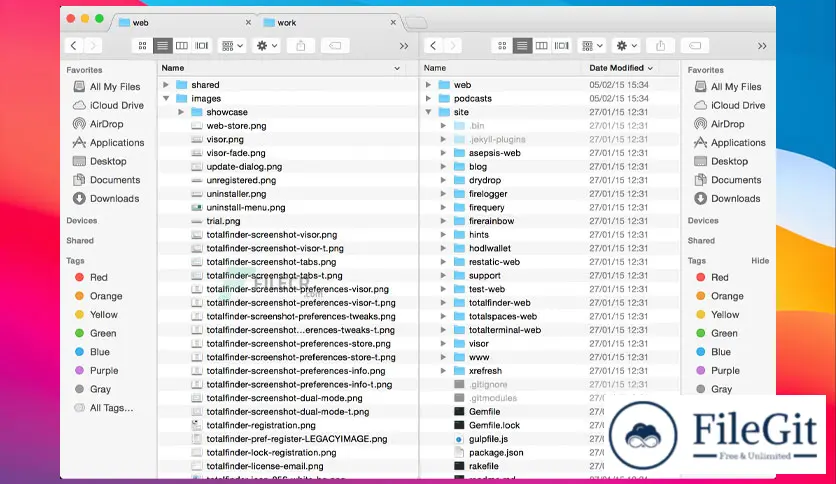Go forward in the right pane
The image size is (836, 484).
[x=453, y=46]
